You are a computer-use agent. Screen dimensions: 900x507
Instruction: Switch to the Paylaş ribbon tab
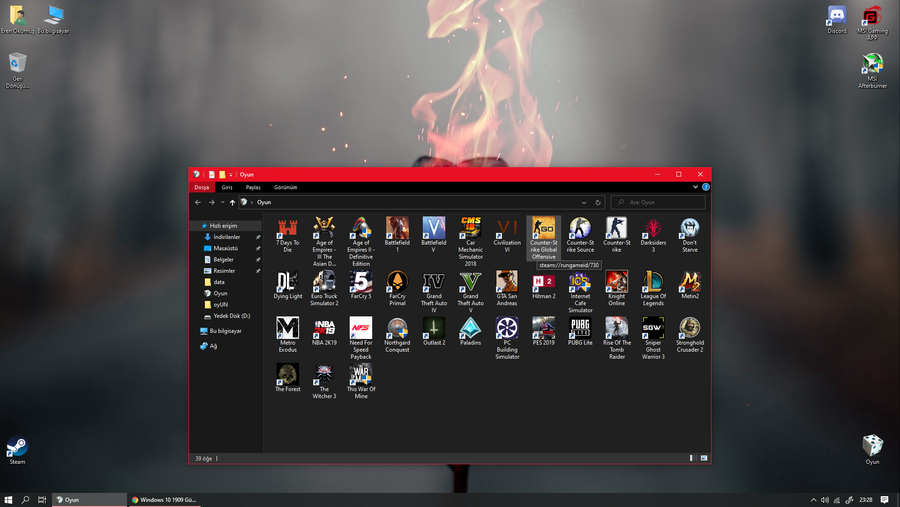tap(253, 187)
